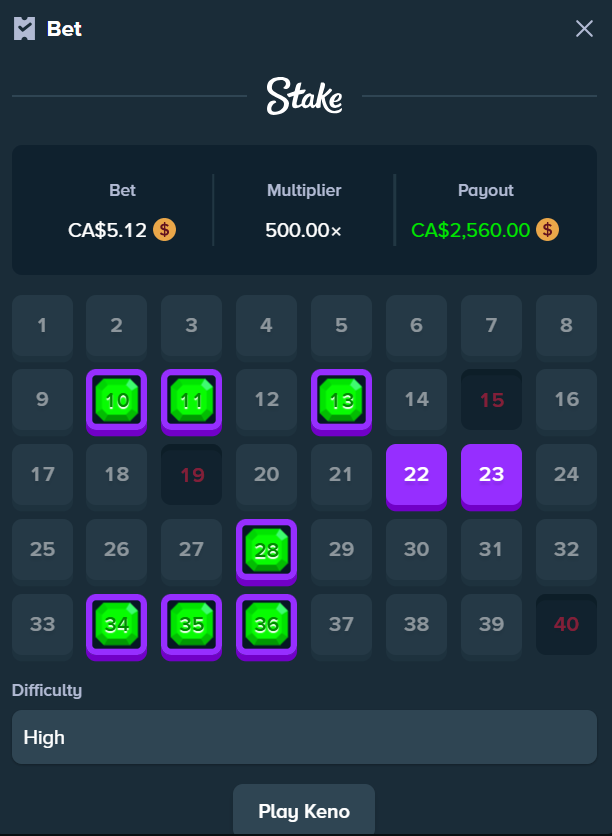
Task: Pick the dark number 40 tile
Action: 566,624
